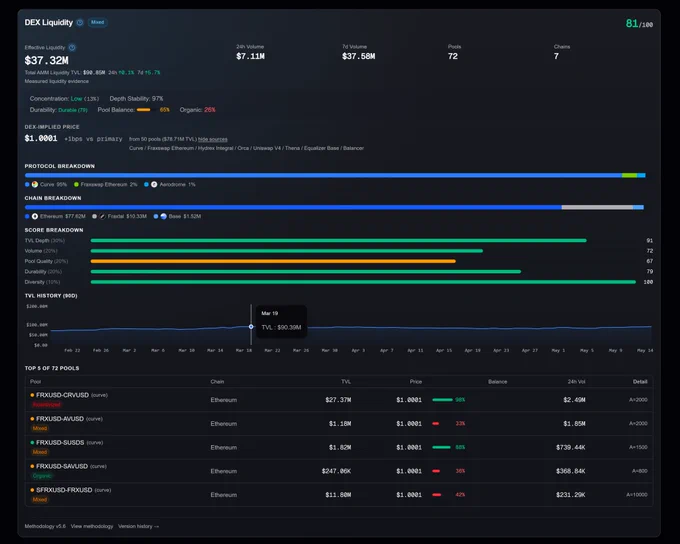Click the Organic 26% value
Viewport: 680px width, 544px height.
tap(210, 110)
